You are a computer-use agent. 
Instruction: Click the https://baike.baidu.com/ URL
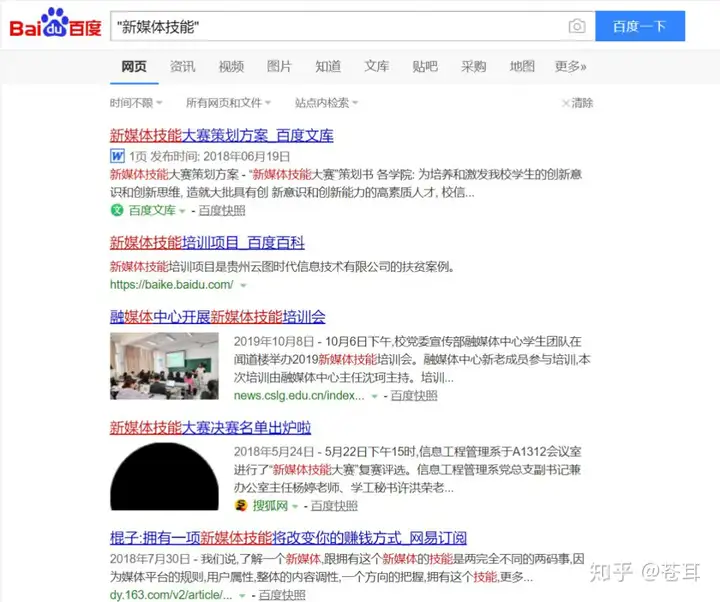tap(172, 285)
